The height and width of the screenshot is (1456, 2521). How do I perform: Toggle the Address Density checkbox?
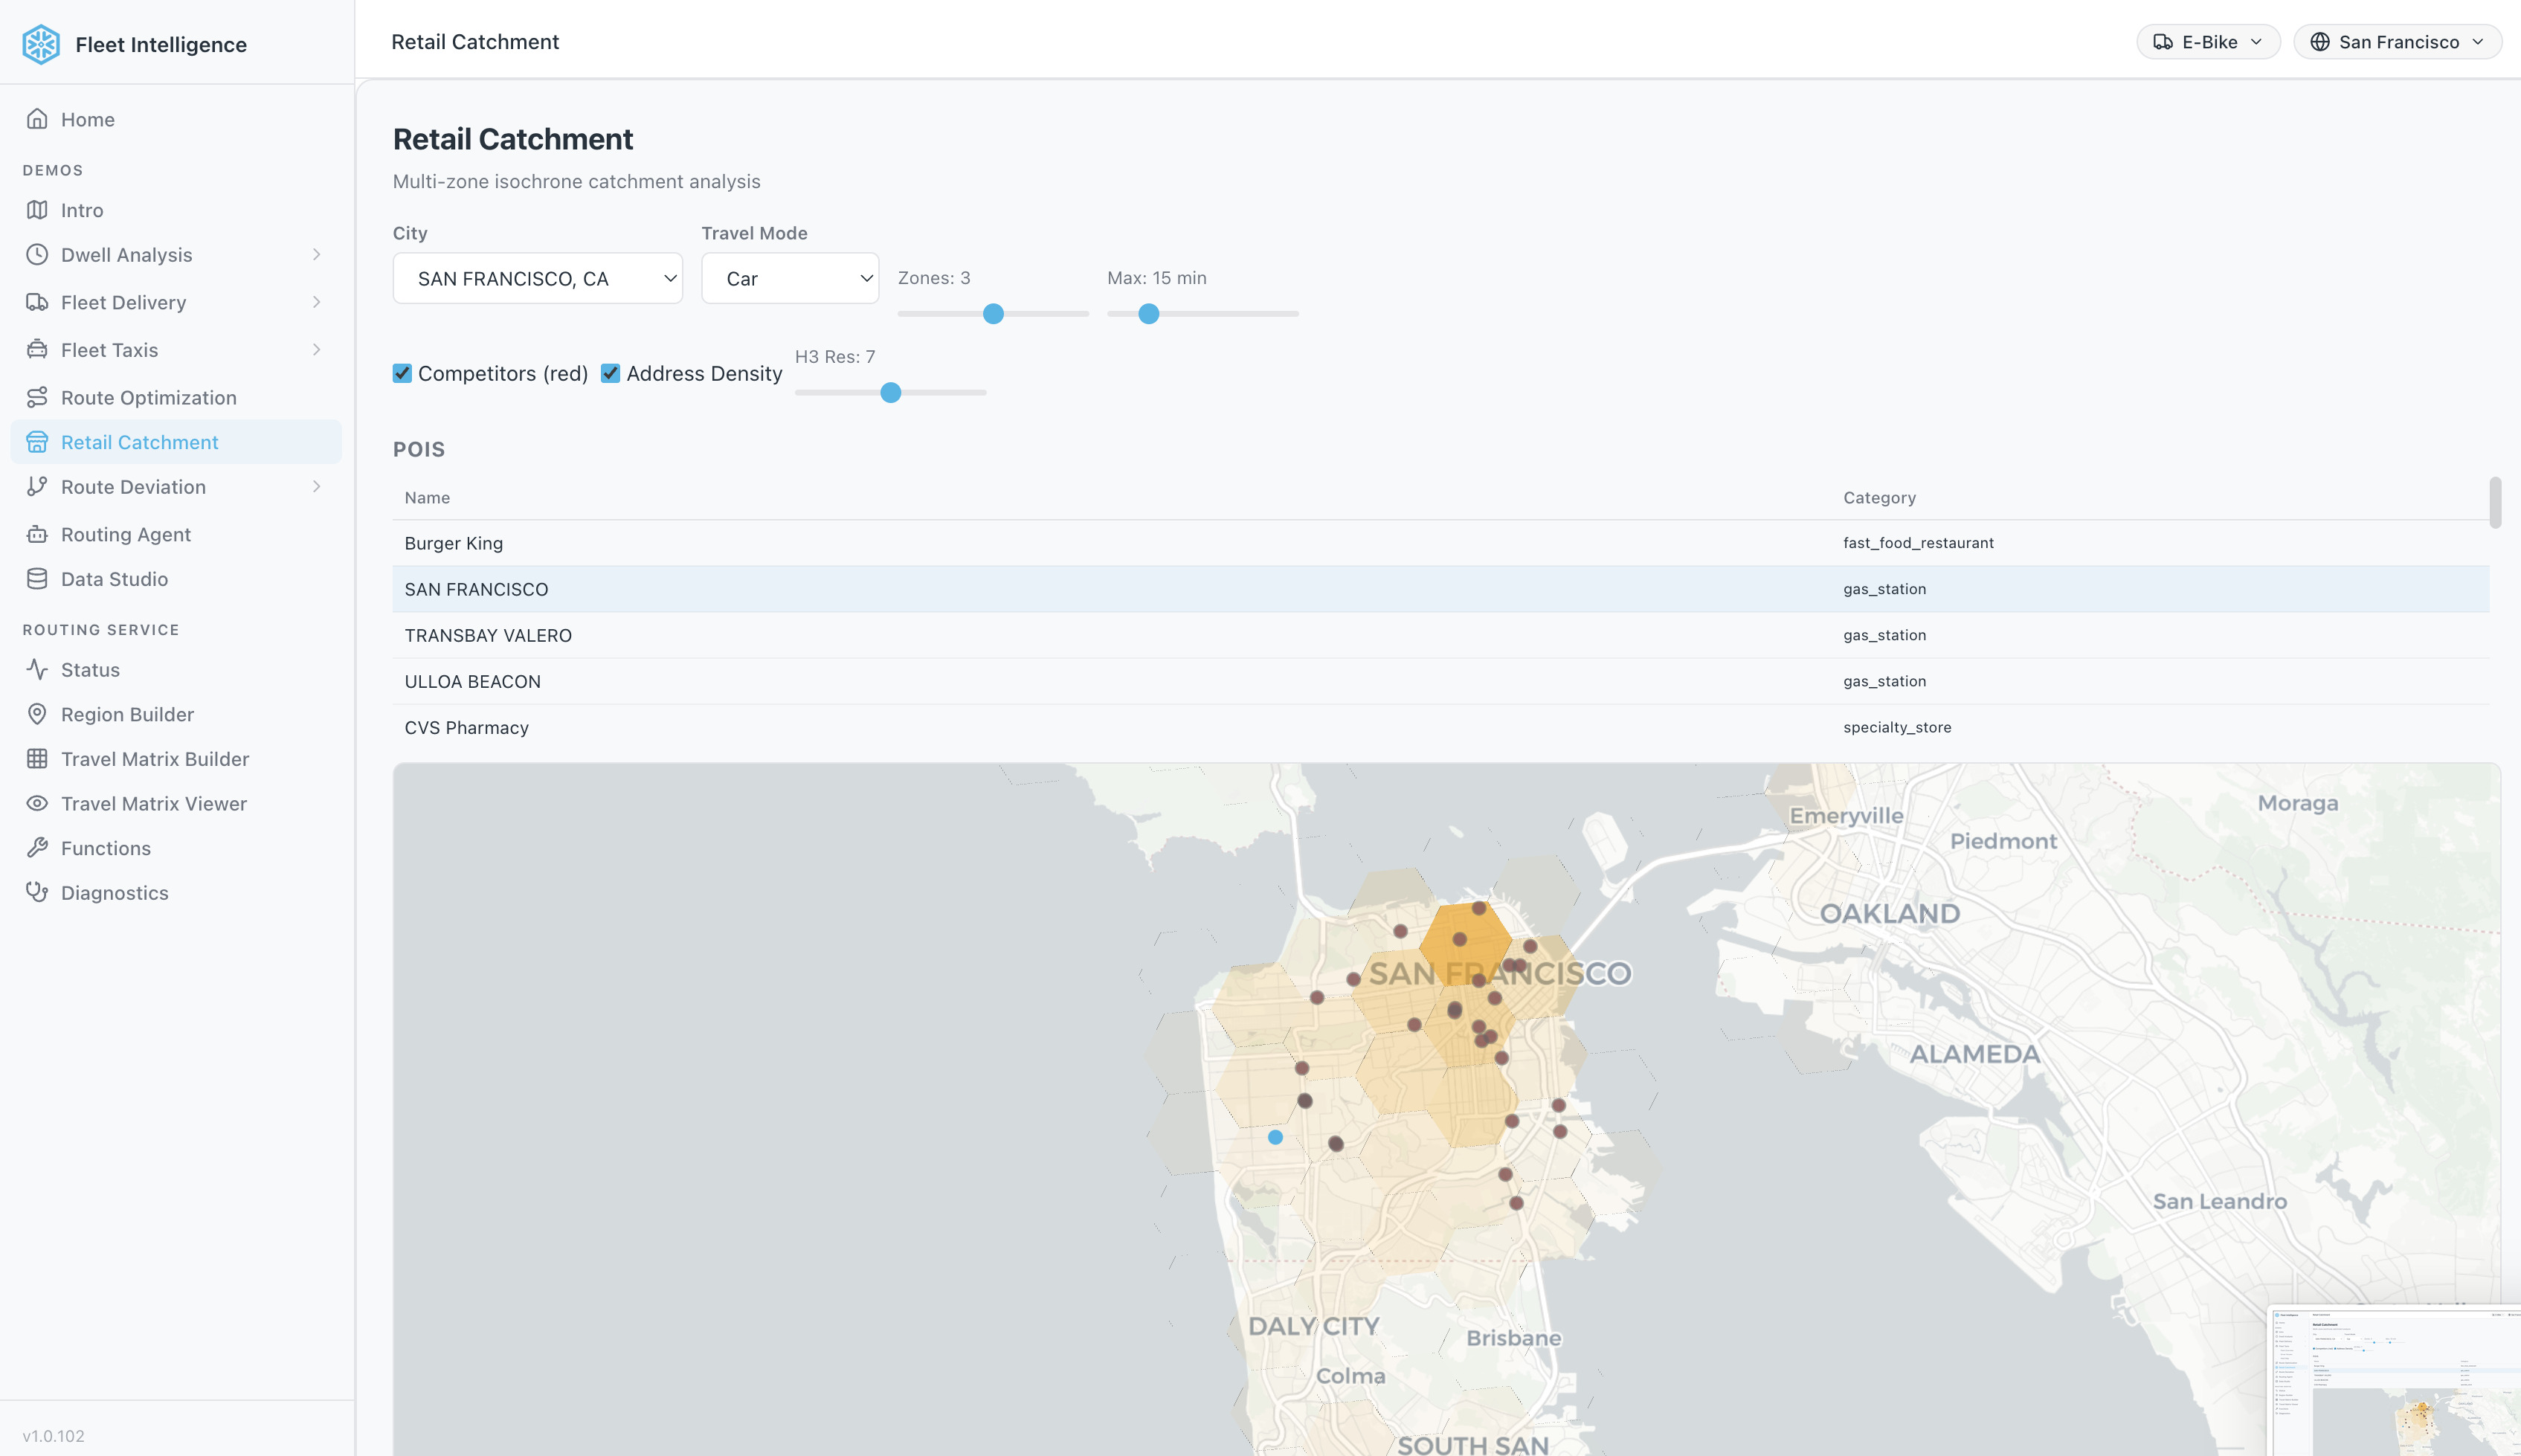(610, 373)
